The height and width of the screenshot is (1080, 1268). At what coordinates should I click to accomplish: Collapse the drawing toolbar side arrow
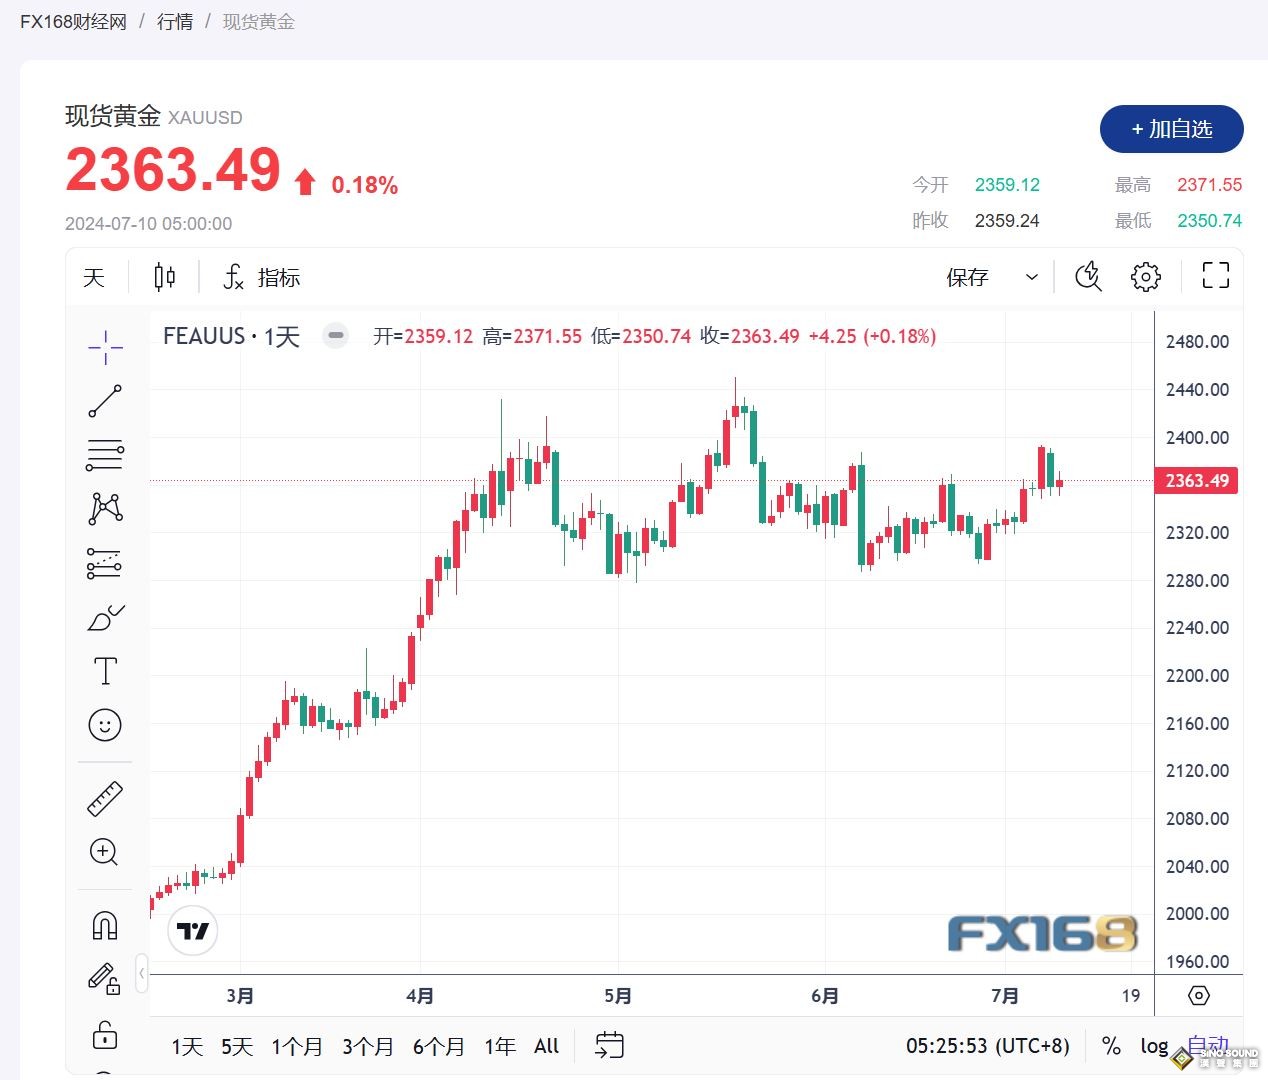pyautogui.click(x=142, y=973)
